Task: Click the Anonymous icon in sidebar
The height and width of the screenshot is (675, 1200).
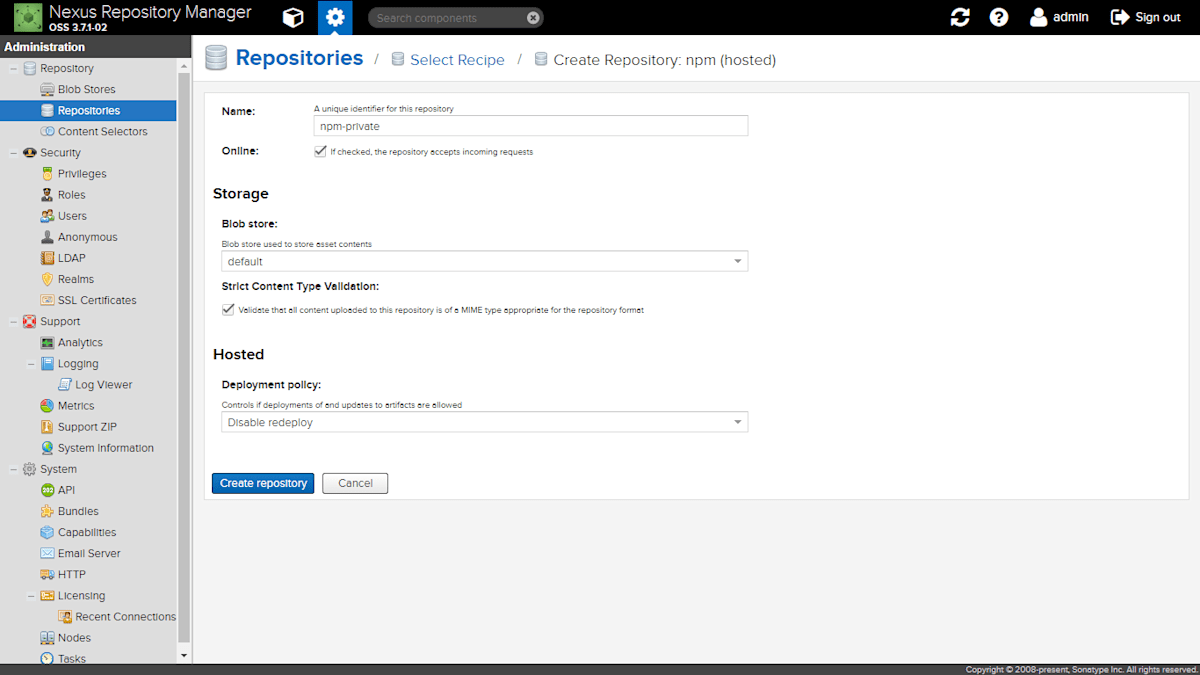Action: click(47, 237)
